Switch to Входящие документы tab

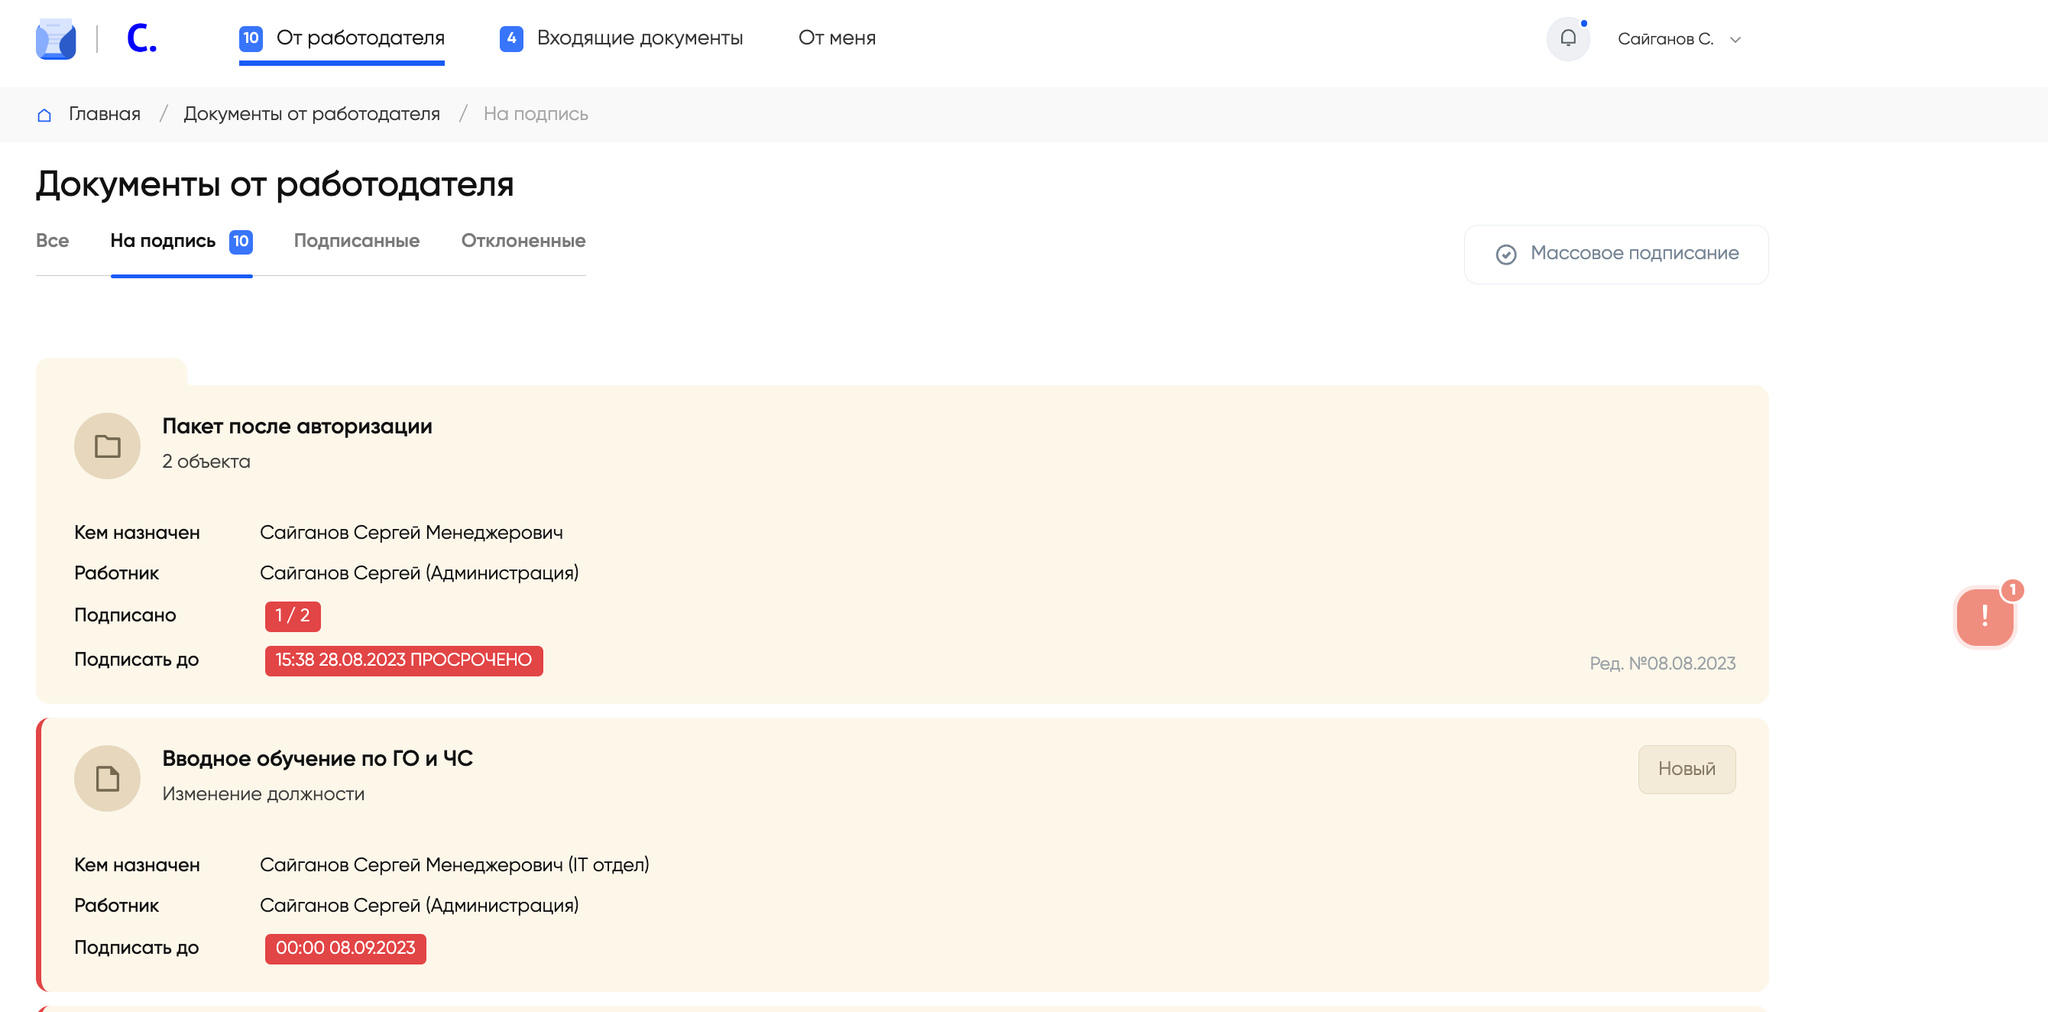click(622, 38)
